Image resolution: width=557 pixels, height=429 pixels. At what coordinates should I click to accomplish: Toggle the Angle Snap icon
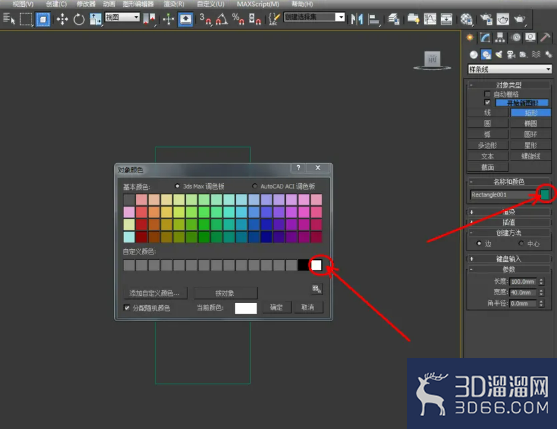(222, 19)
